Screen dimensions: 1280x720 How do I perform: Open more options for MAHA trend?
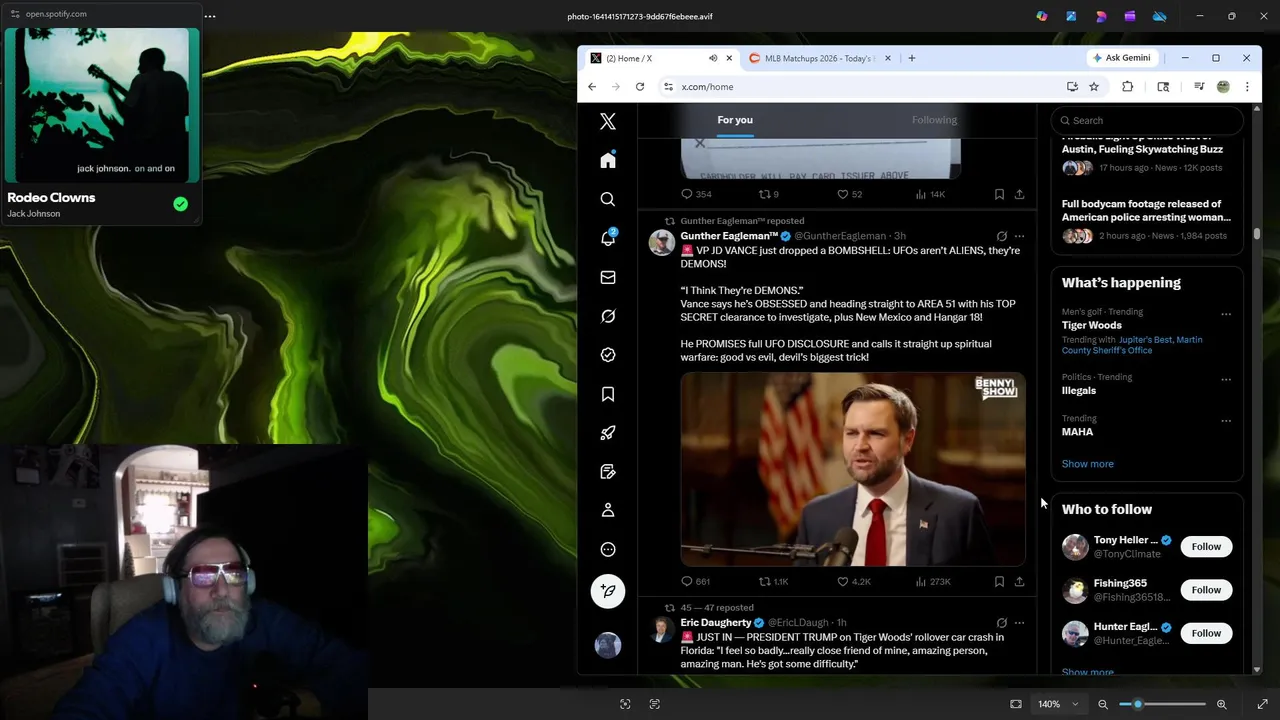point(1226,421)
